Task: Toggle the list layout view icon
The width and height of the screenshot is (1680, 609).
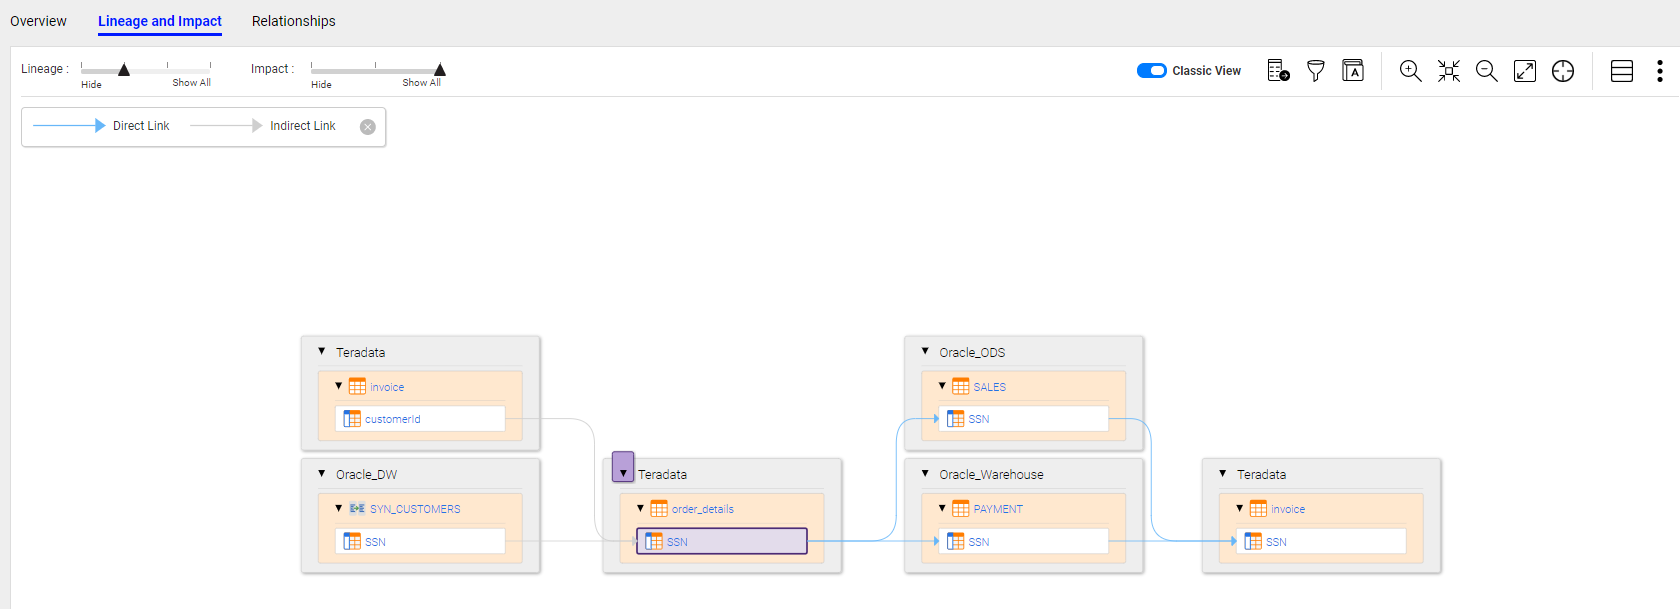Action: (x=1622, y=70)
